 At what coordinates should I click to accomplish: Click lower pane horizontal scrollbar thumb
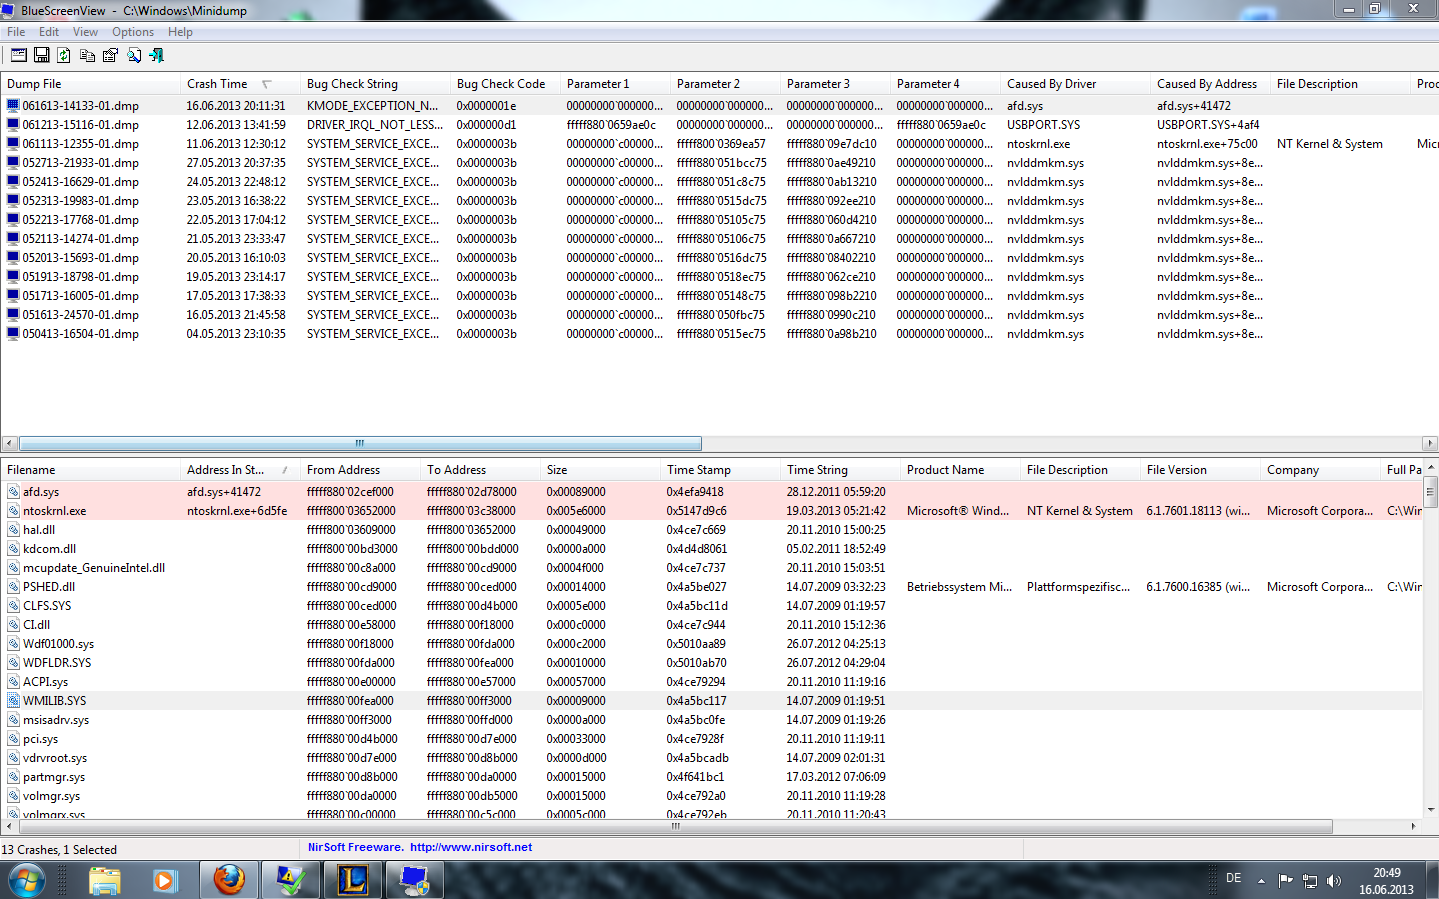(675, 827)
